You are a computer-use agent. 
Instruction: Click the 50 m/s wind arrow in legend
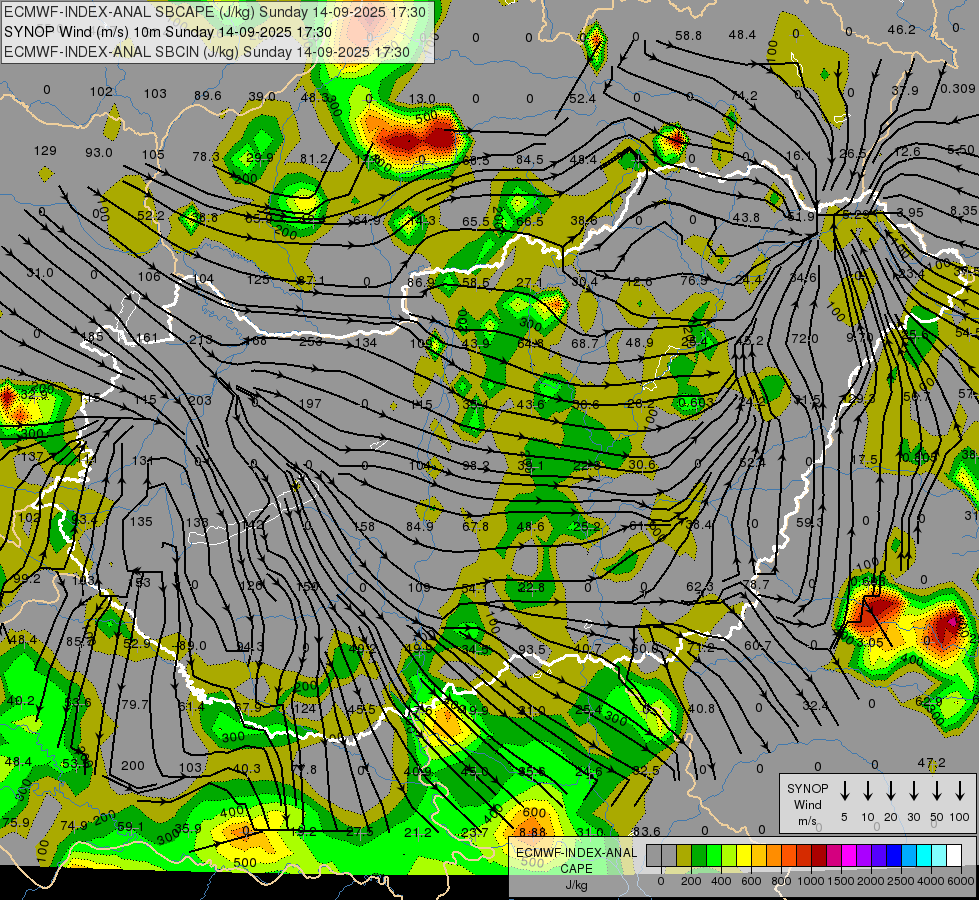click(937, 791)
